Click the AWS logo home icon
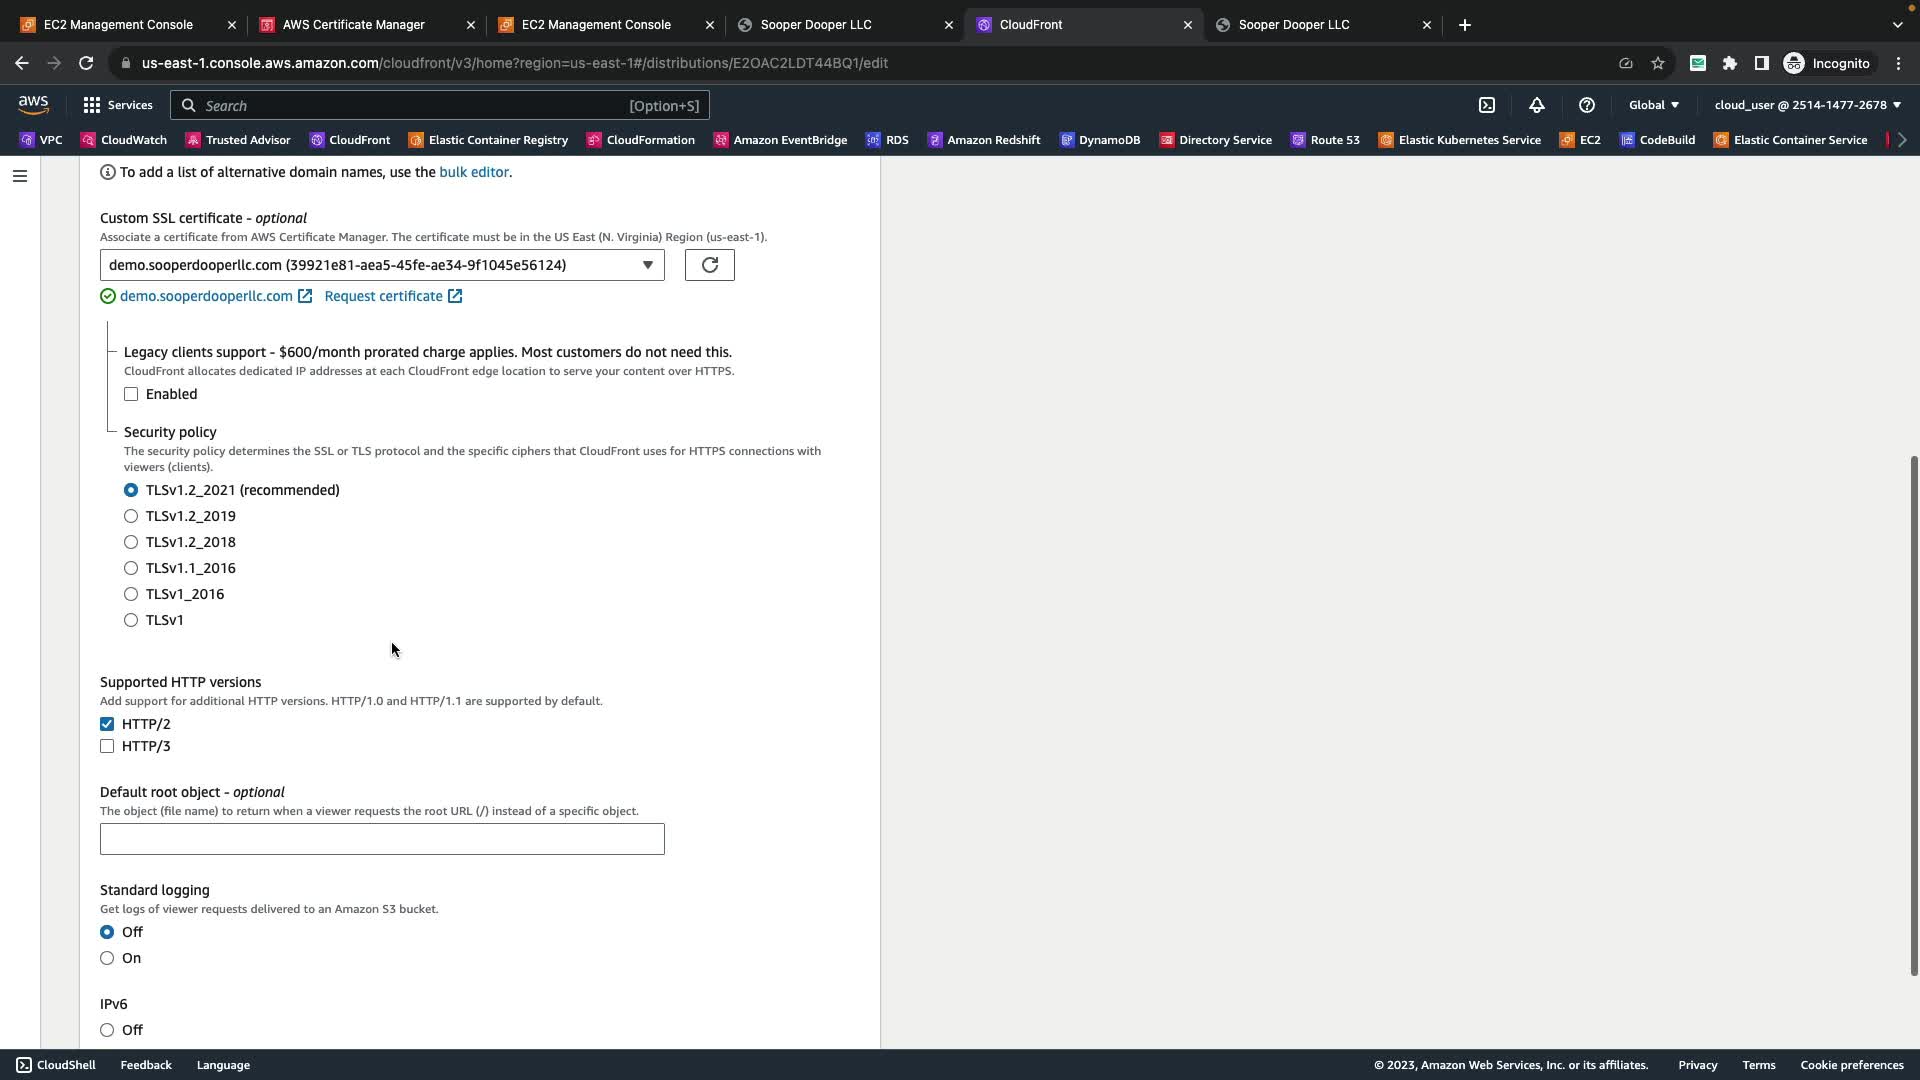1920x1080 pixels. point(33,105)
